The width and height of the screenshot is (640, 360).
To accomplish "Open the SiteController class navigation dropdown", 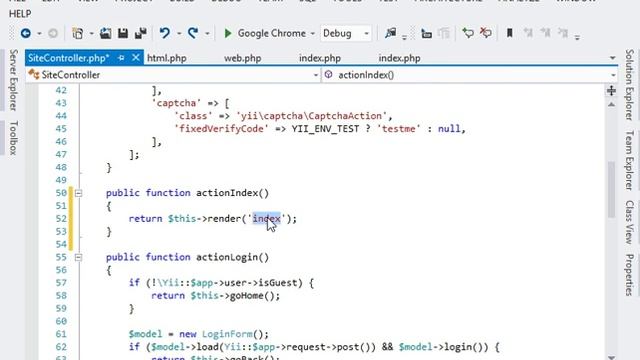I will tap(315, 75).
